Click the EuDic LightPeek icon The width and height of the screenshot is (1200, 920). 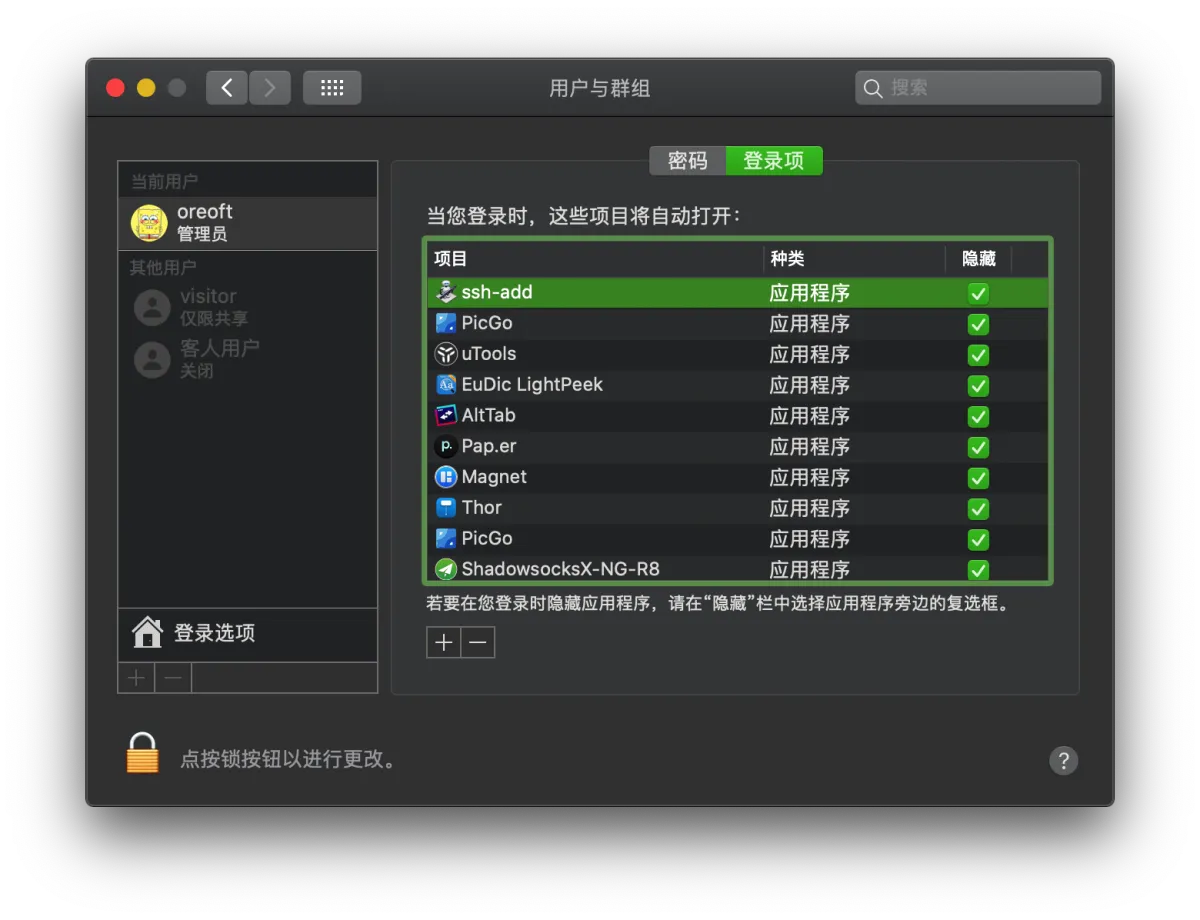pos(446,385)
